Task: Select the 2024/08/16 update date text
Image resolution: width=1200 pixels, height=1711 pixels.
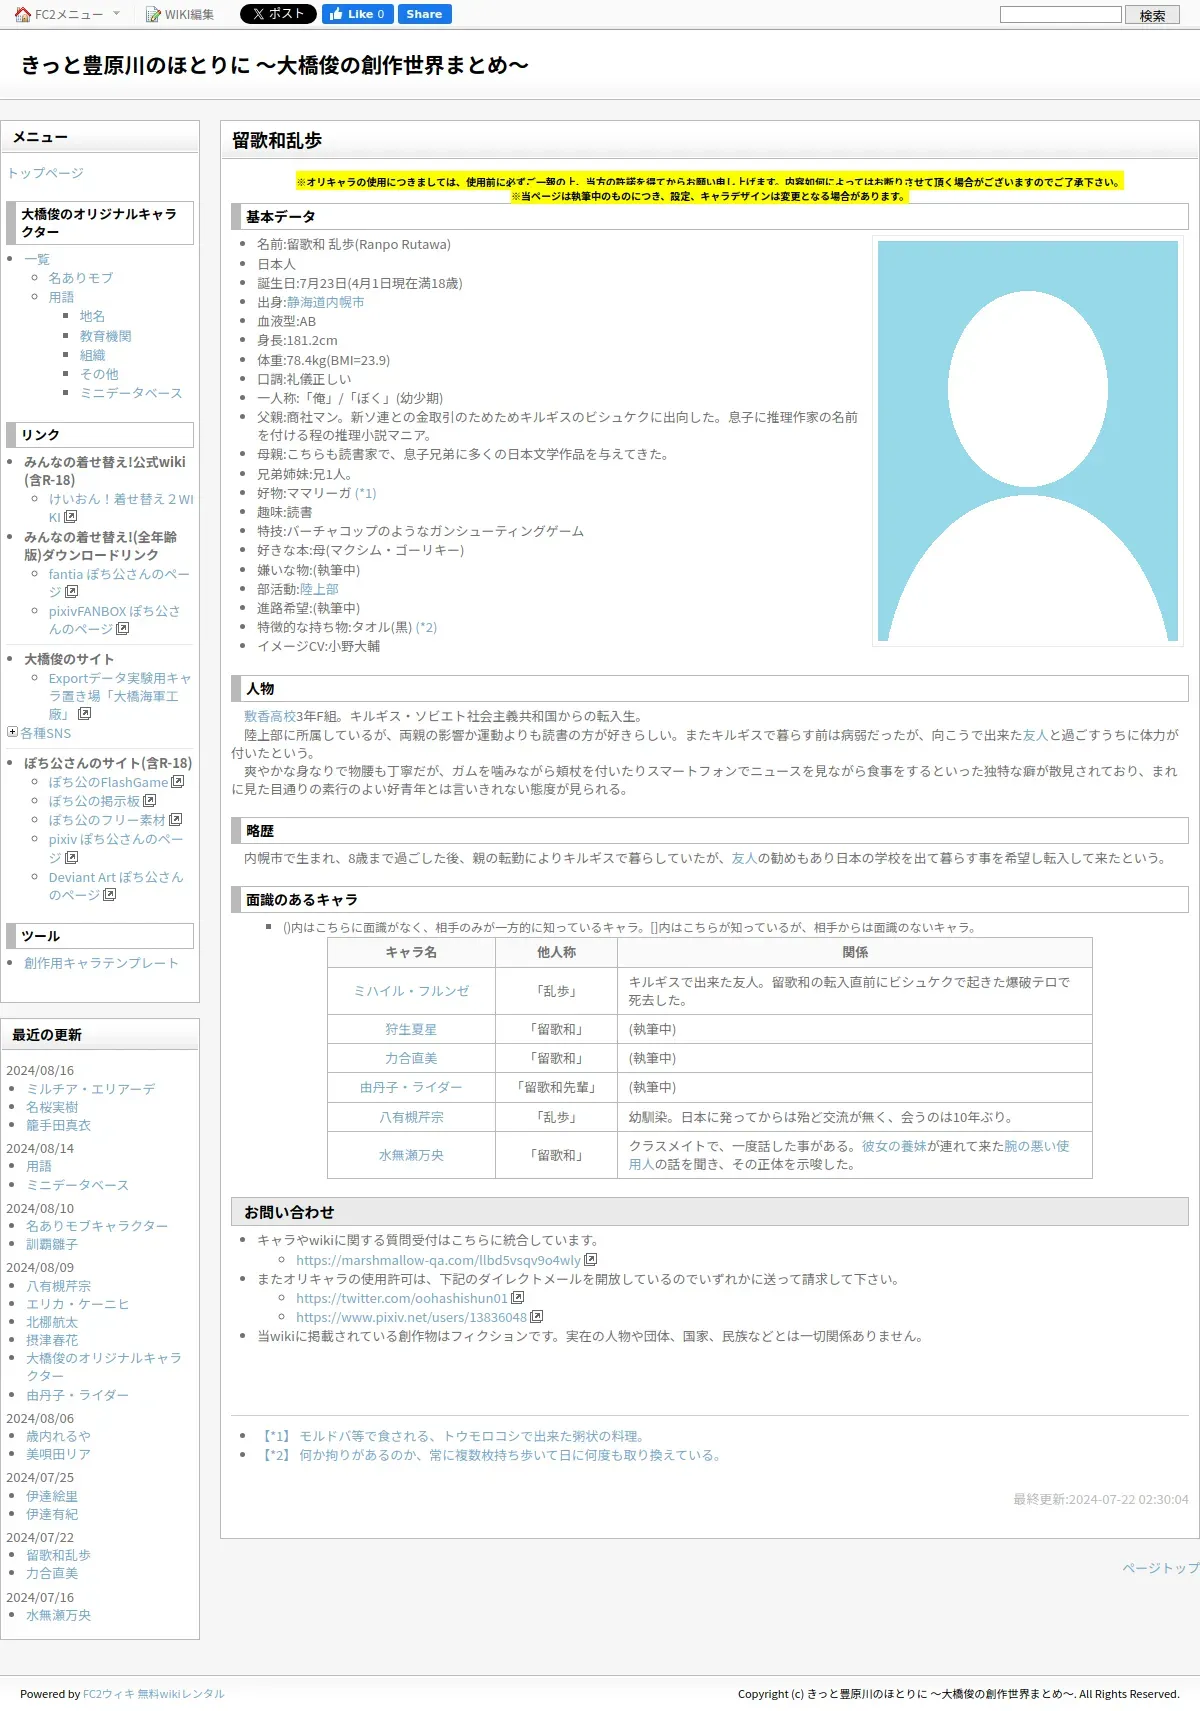Action: tap(40, 1070)
